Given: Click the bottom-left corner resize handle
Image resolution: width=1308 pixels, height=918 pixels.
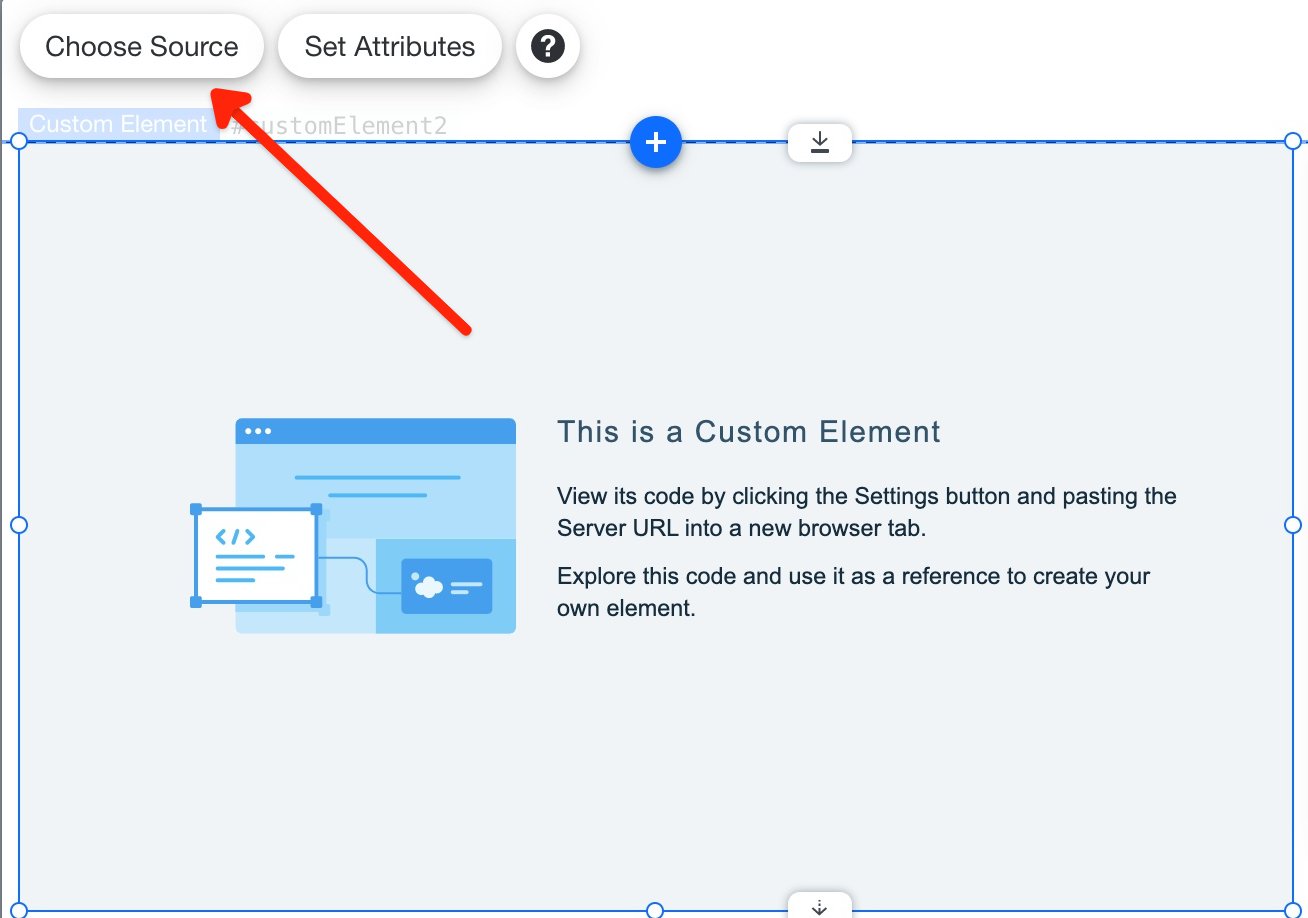Looking at the screenshot, I should [x=18, y=910].
